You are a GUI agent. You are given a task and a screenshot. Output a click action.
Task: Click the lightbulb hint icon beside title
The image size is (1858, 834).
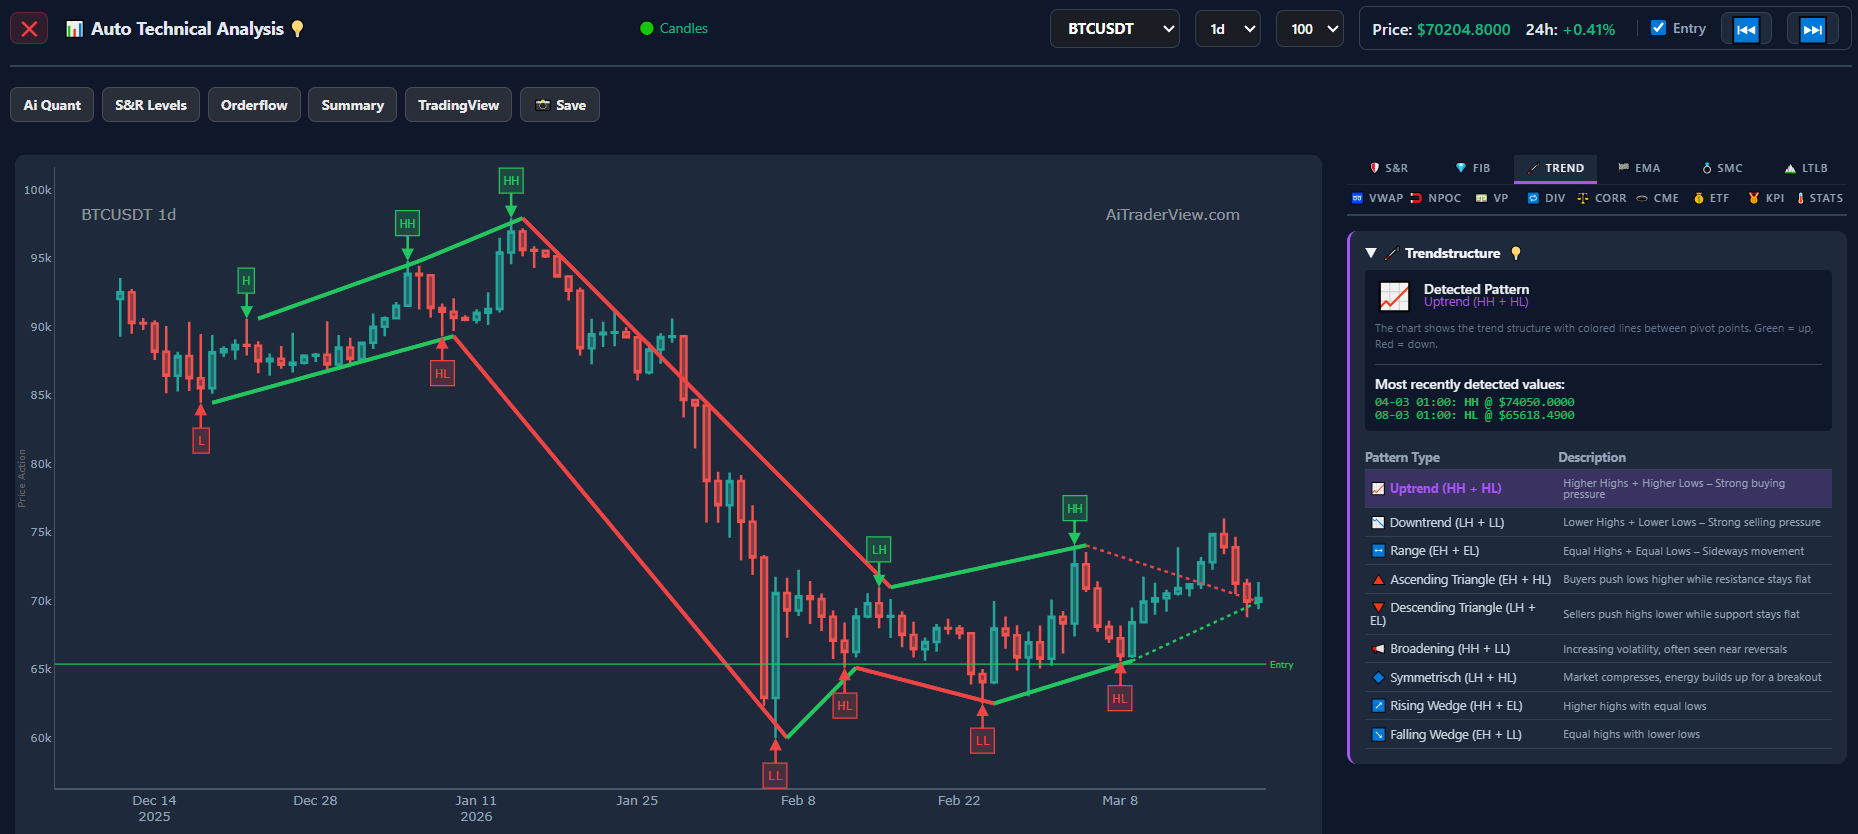pyautogui.click(x=297, y=29)
